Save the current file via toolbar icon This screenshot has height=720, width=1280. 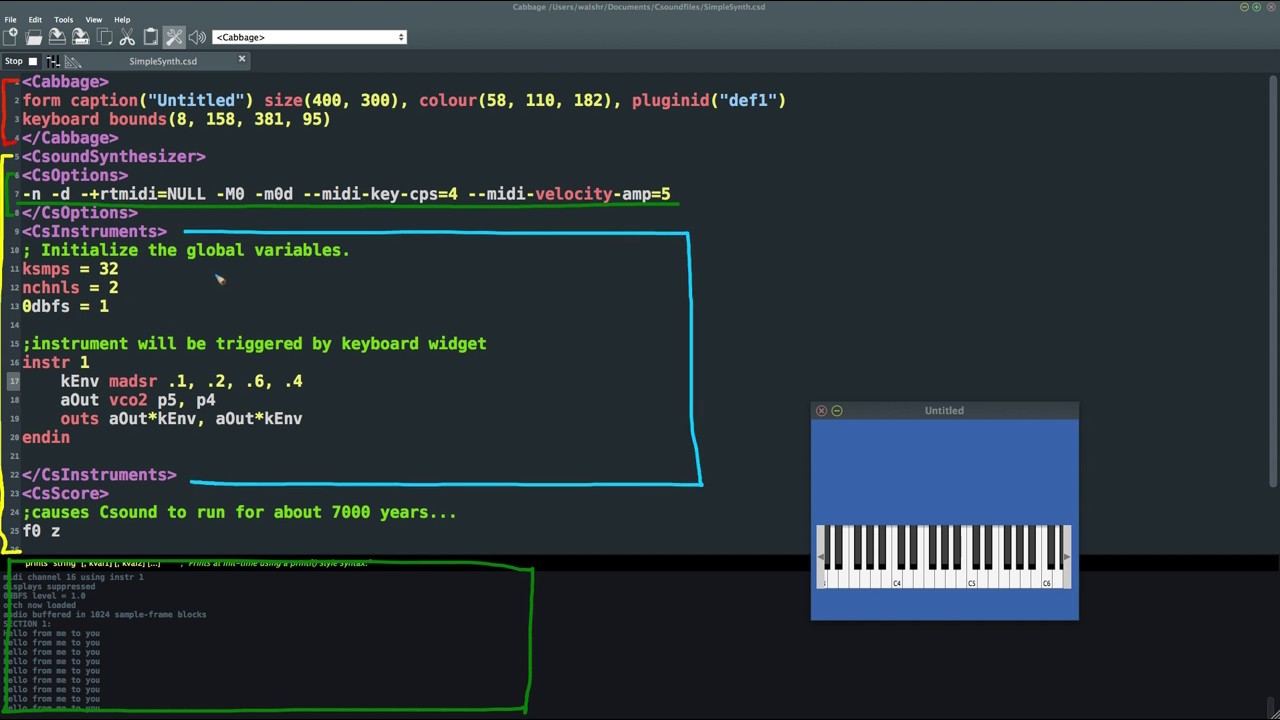[57, 37]
